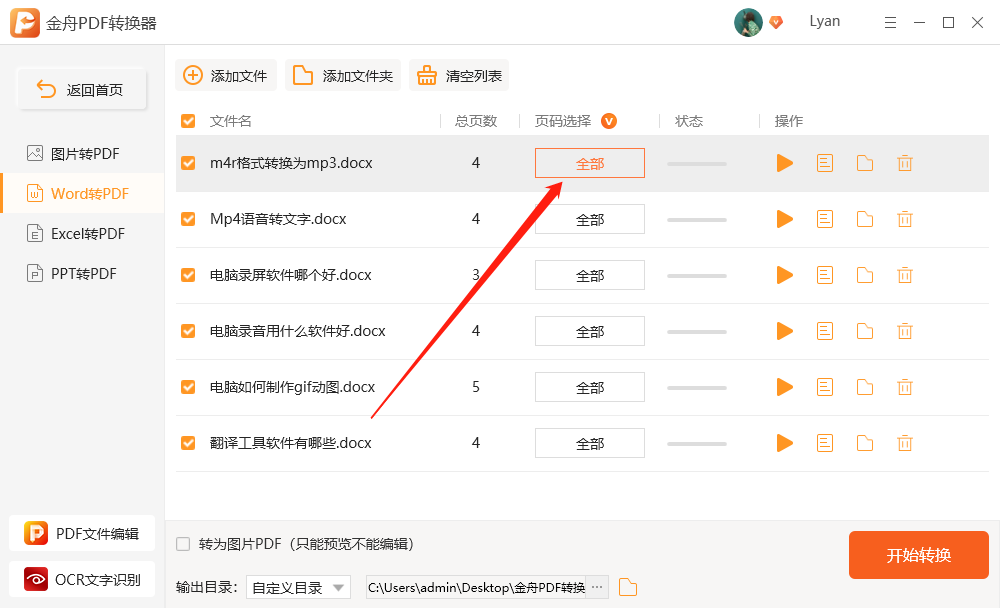Open output folder icon for m4r格式转换为mp3.docx
Screen dimensions: 1000x609
[865, 163]
